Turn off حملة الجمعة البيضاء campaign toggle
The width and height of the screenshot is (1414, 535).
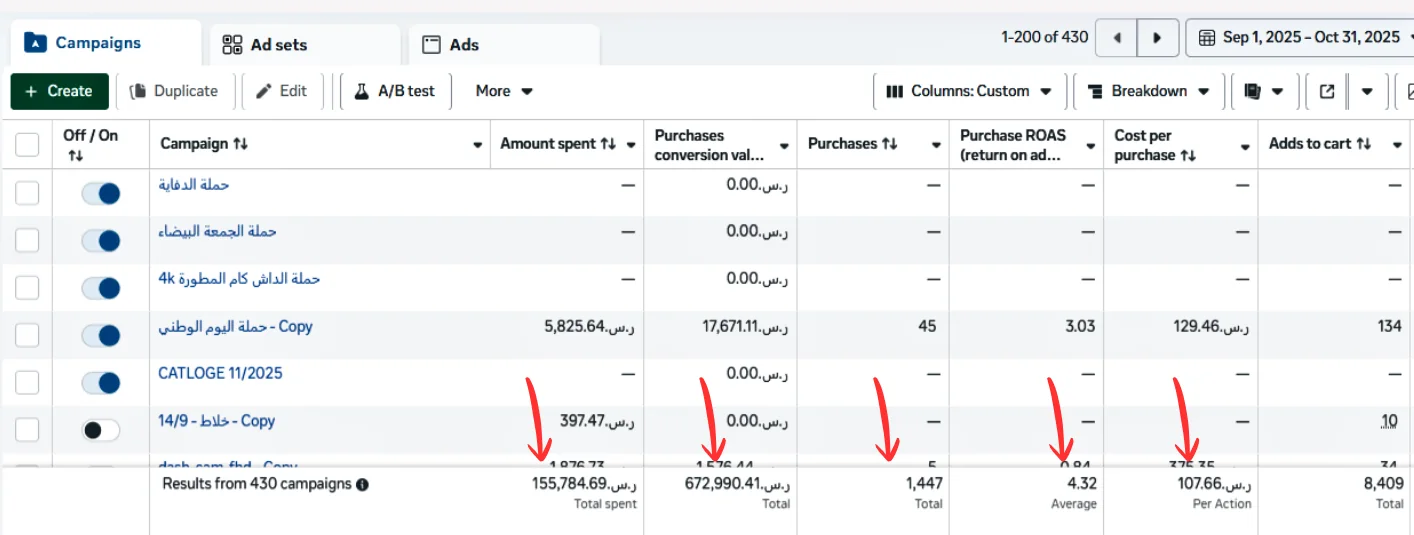click(101, 240)
